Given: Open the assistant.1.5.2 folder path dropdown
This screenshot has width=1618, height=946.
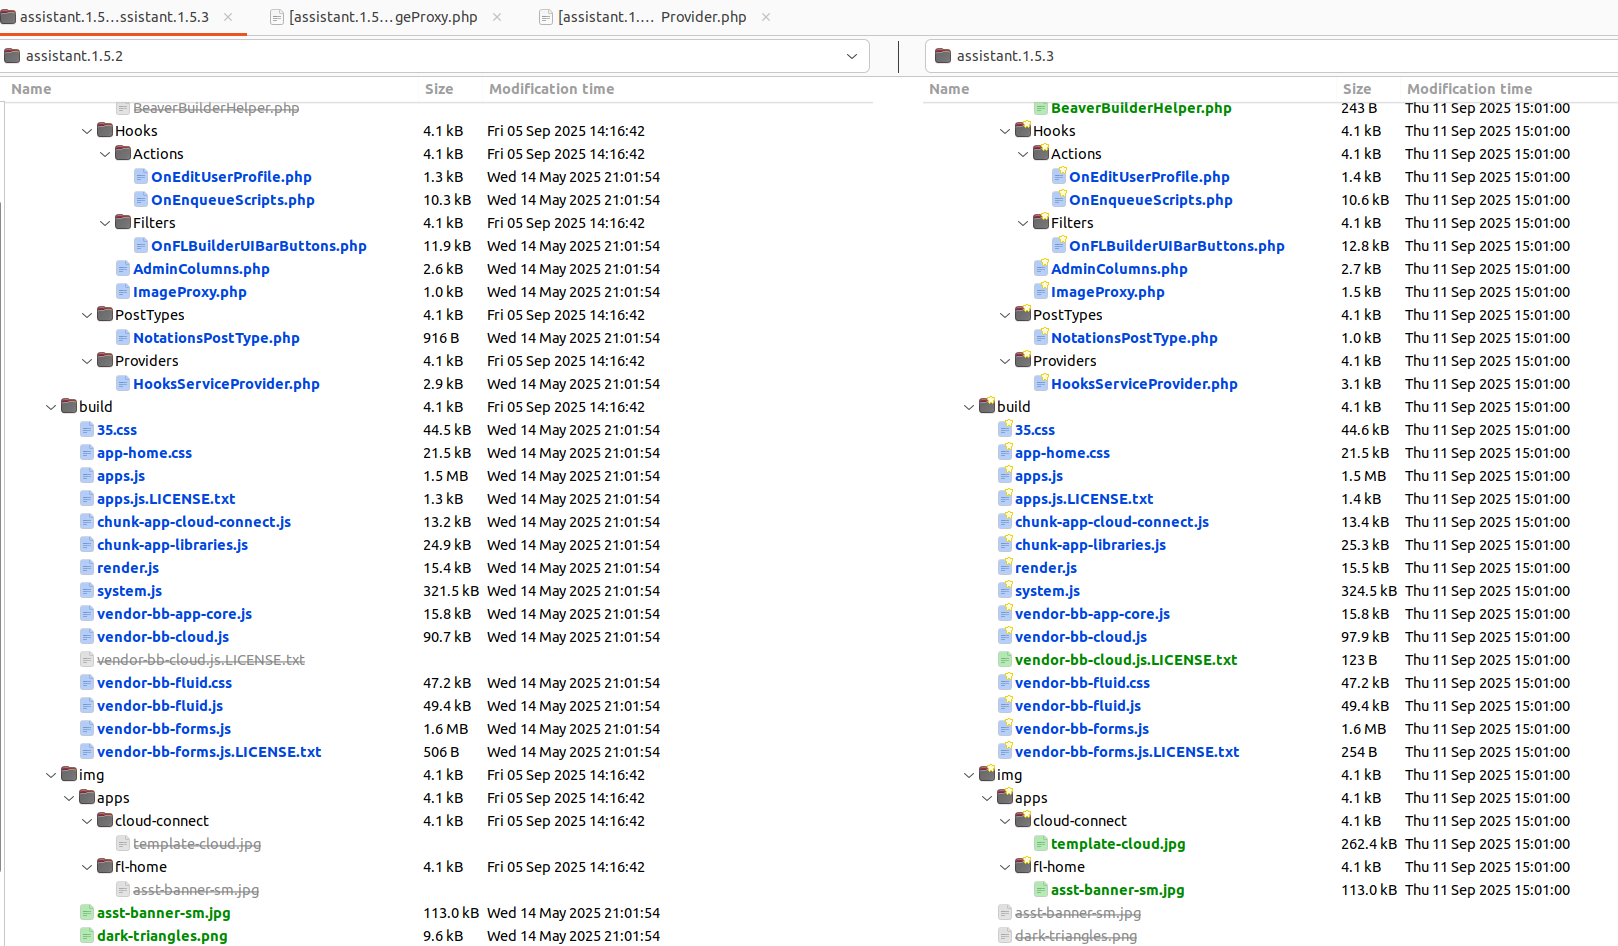Looking at the screenshot, I should pyautogui.click(x=852, y=56).
